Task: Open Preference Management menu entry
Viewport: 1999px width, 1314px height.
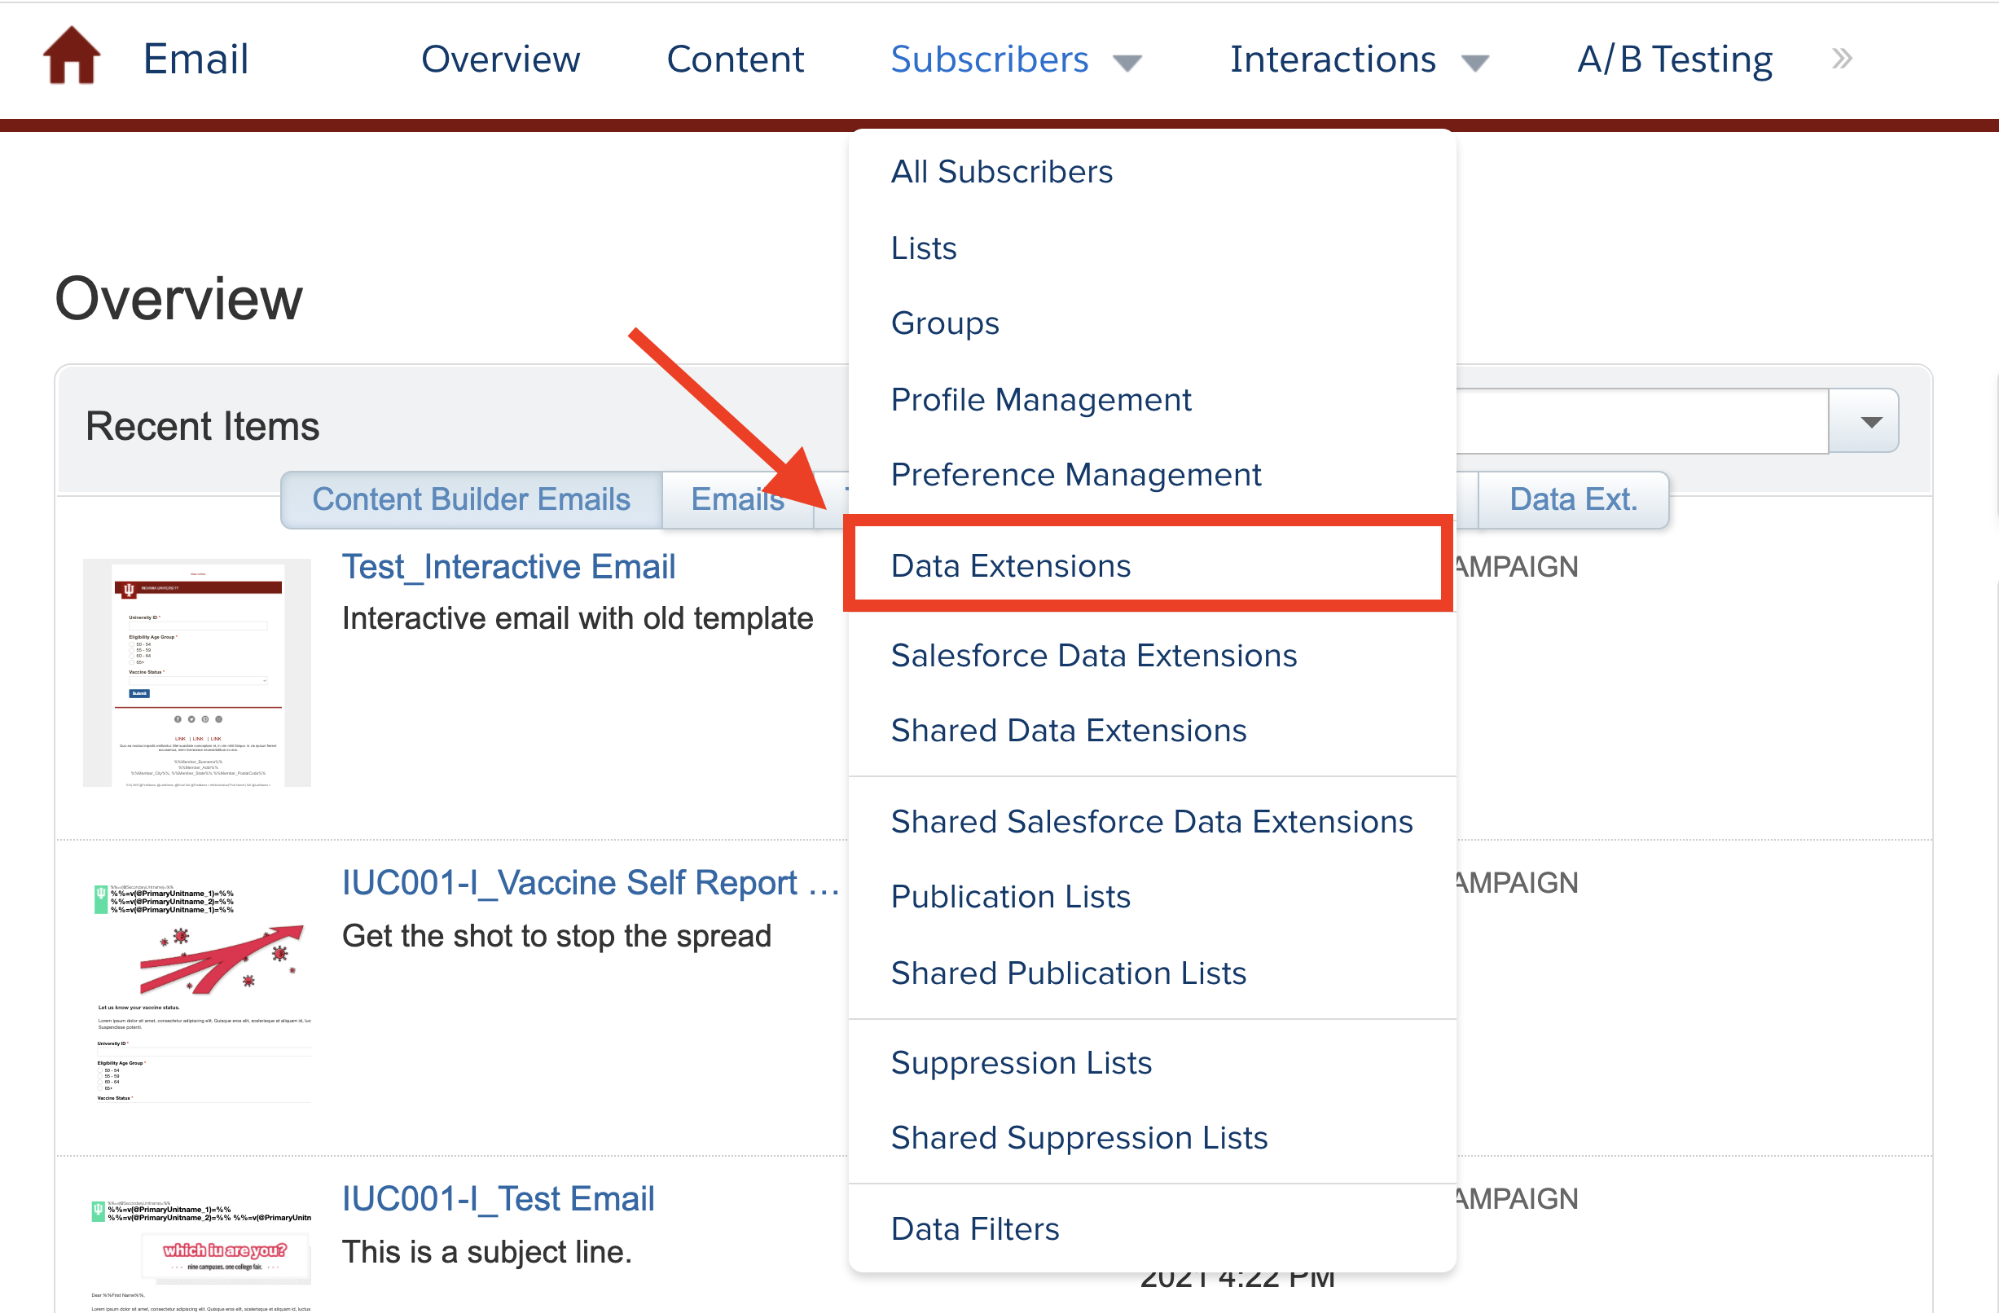Action: click(1076, 474)
